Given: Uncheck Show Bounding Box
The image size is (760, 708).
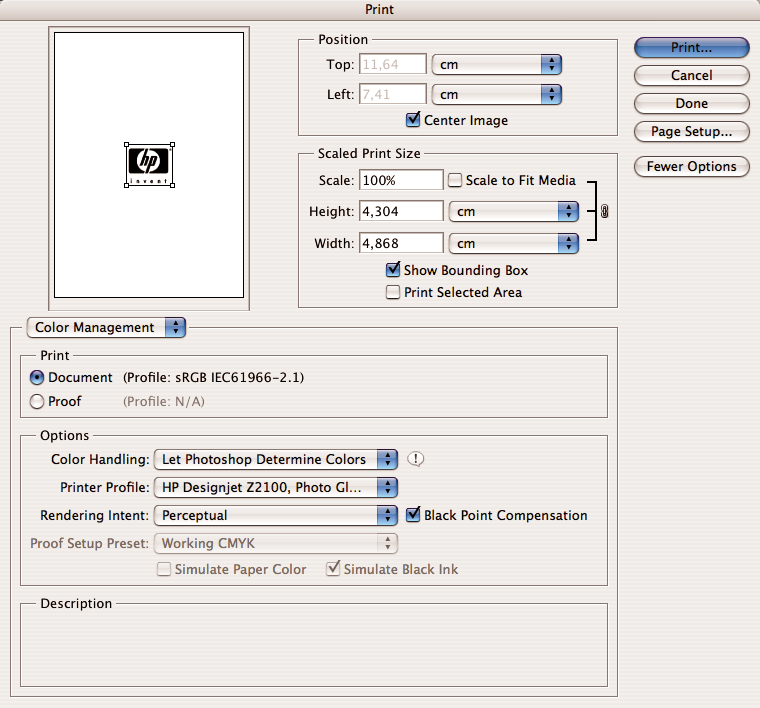Looking at the screenshot, I should 393,270.
